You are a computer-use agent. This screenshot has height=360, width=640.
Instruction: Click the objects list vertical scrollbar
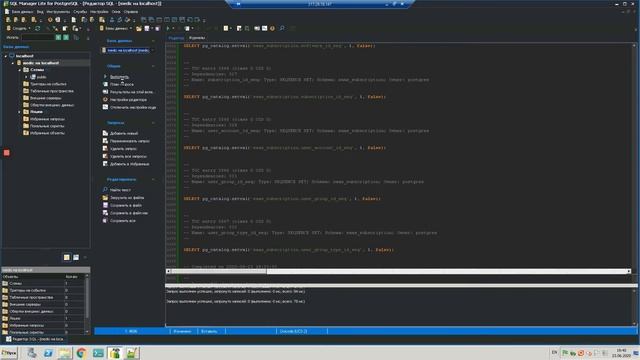coord(87,304)
